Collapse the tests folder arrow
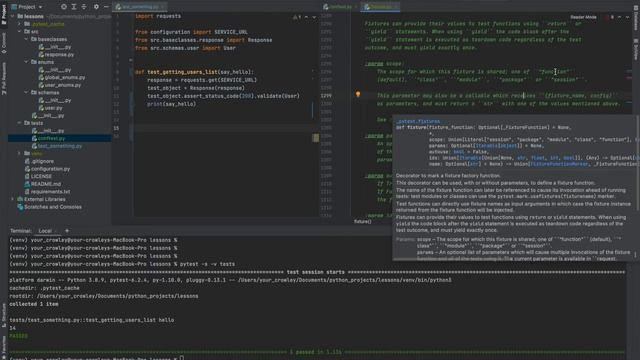 pyautogui.click(x=19, y=123)
